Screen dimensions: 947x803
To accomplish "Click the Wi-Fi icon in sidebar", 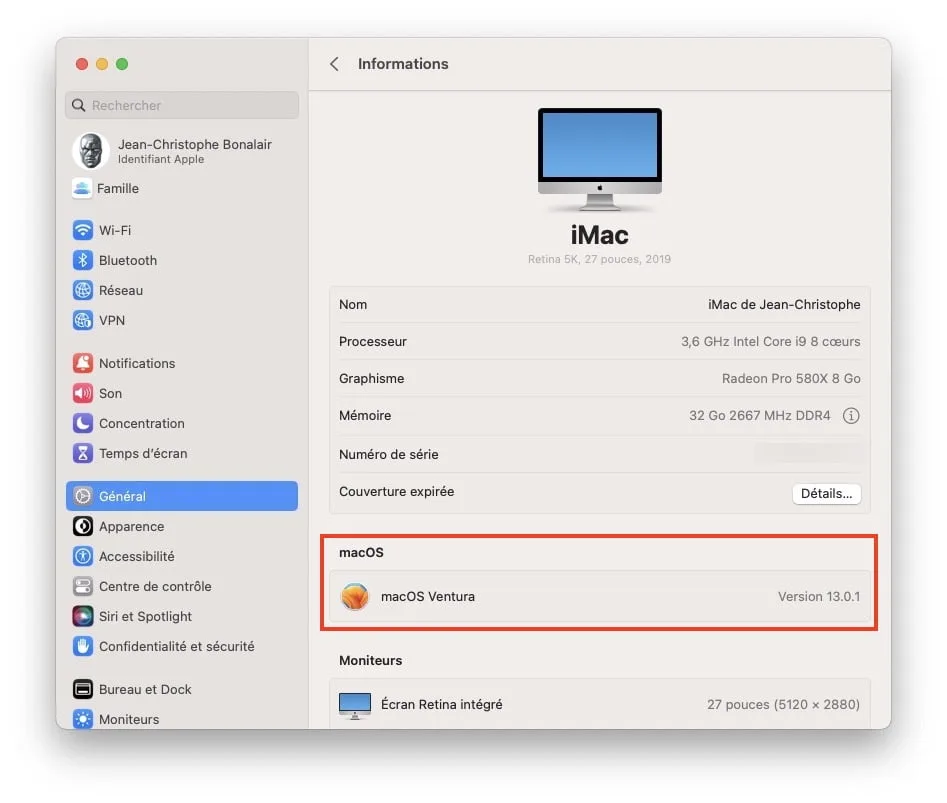I will point(83,230).
